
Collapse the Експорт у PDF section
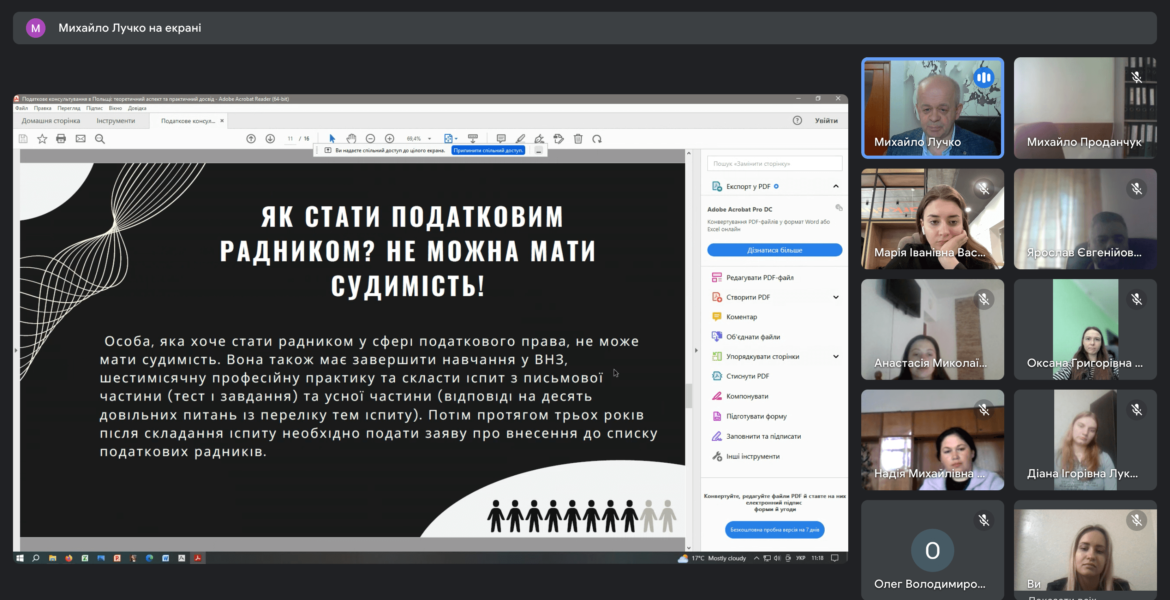836,187
